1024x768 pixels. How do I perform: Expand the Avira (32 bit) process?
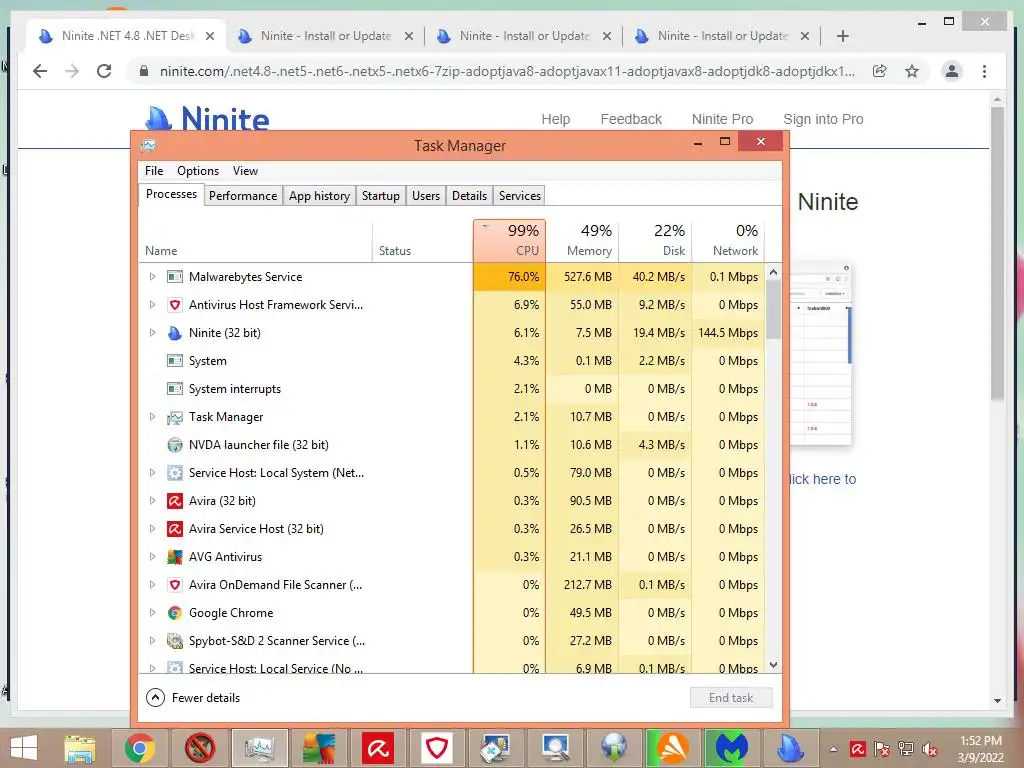[152, 501]
